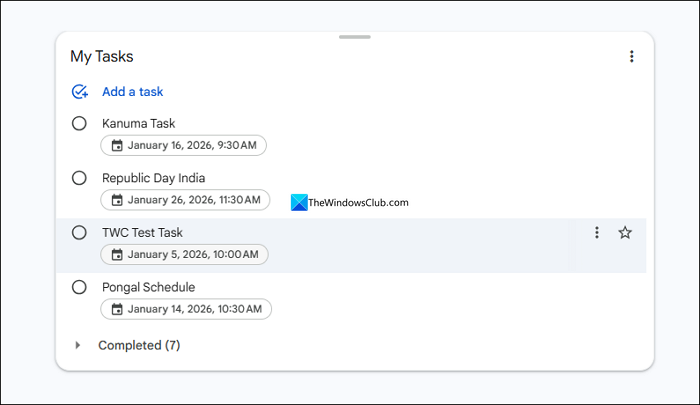Select the Pongal Schedule title
Image resolution: width=700 pixels, height=405 pixels.
click(149, 287)
